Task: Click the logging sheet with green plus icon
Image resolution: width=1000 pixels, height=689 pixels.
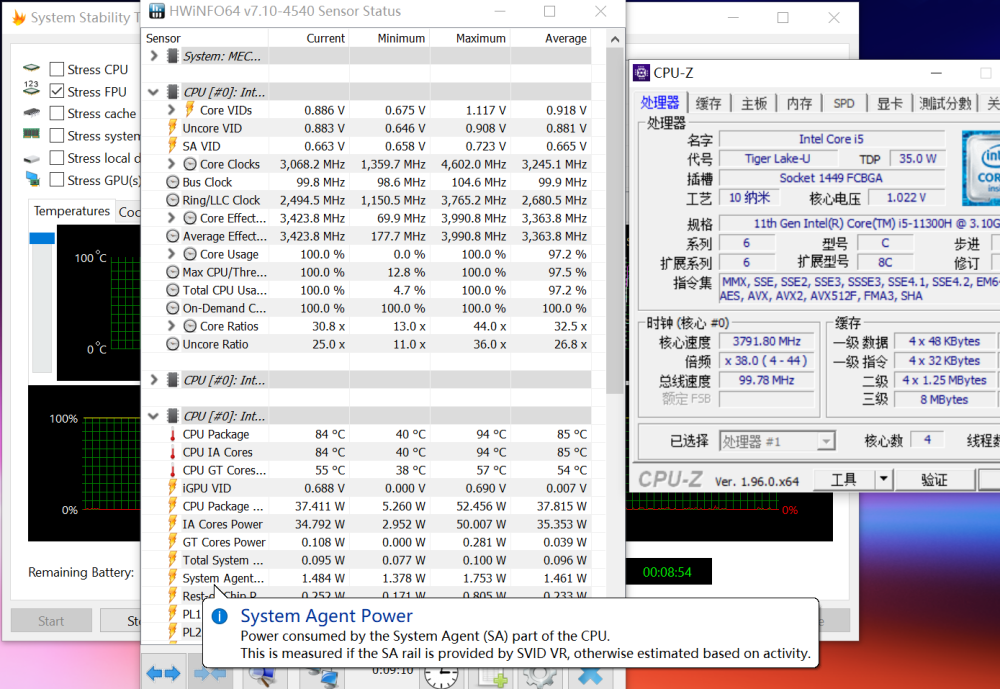Action: tap(492, 676)
